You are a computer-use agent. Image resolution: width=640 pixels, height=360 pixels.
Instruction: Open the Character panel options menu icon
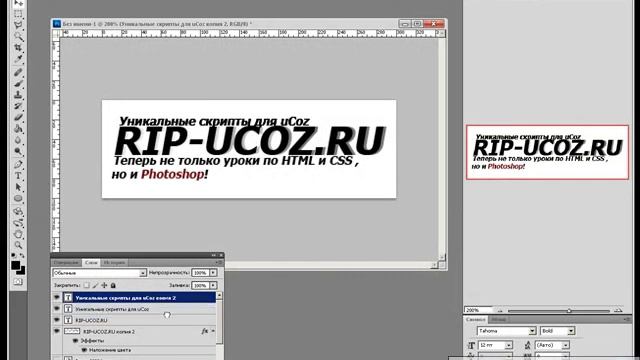628,319
